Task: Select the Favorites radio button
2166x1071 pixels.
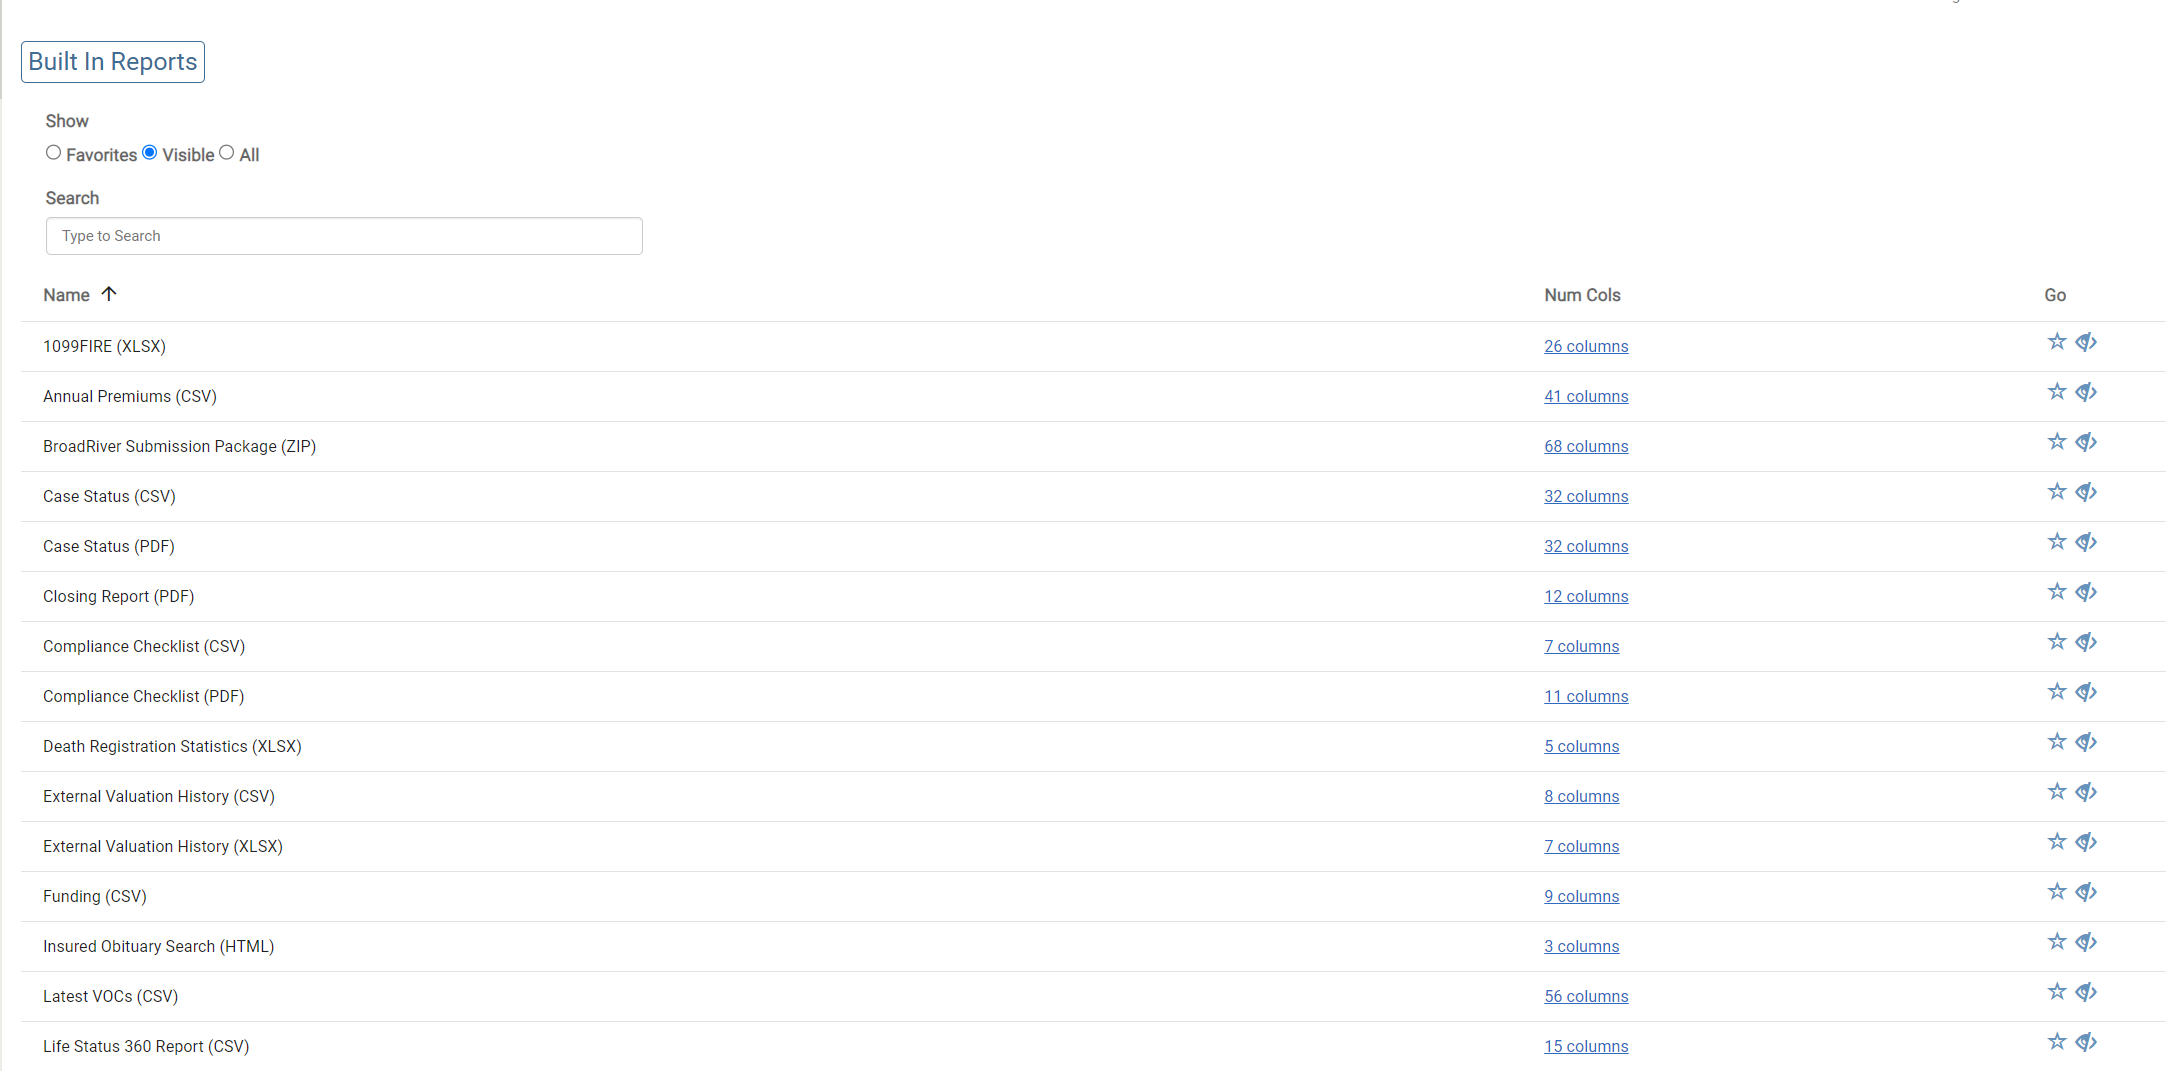Action: coord(54,153)
